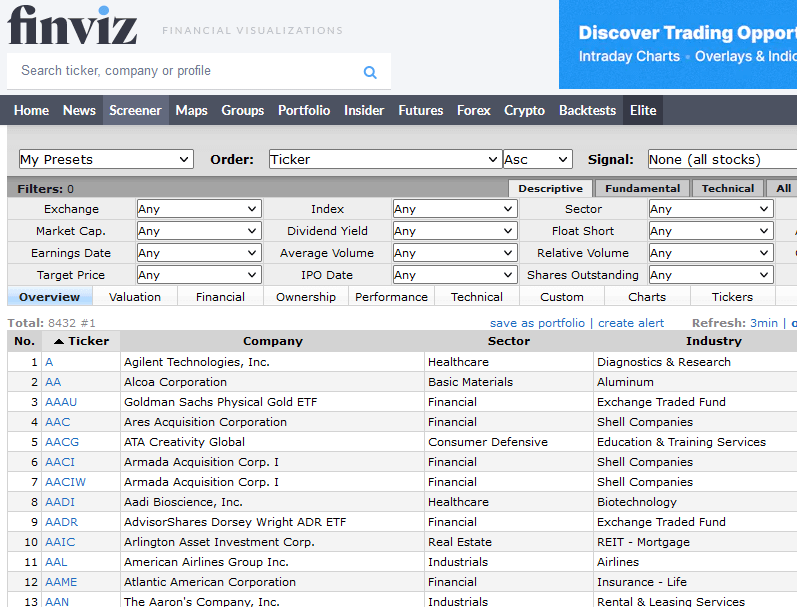
Task: Open the Portfolio menu item
Action: tap(304, 110)
